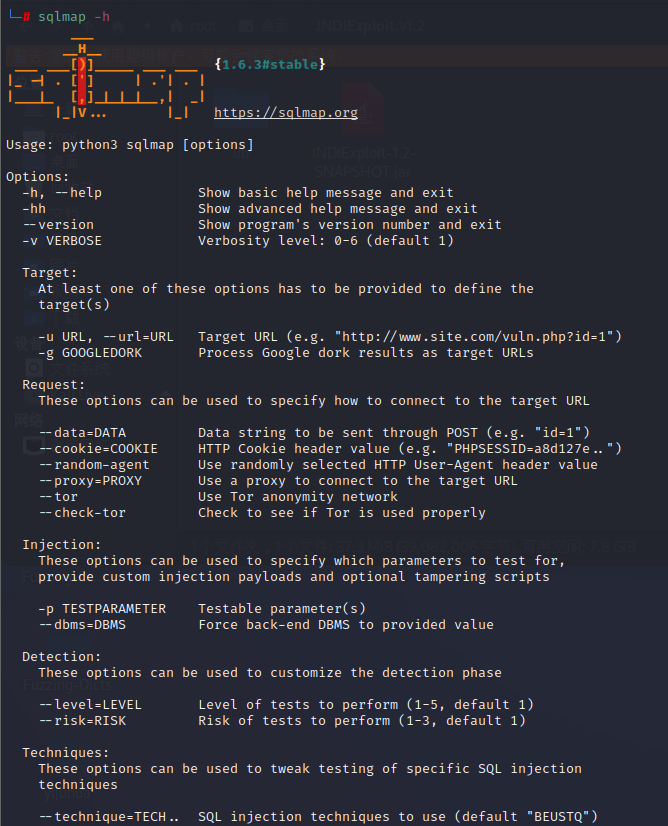Click the 1.6.3#stable version string

270,64
